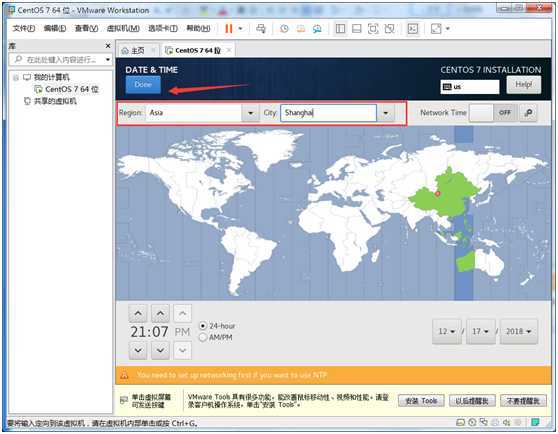Increase the minutes with up arrow

[160, 313]
